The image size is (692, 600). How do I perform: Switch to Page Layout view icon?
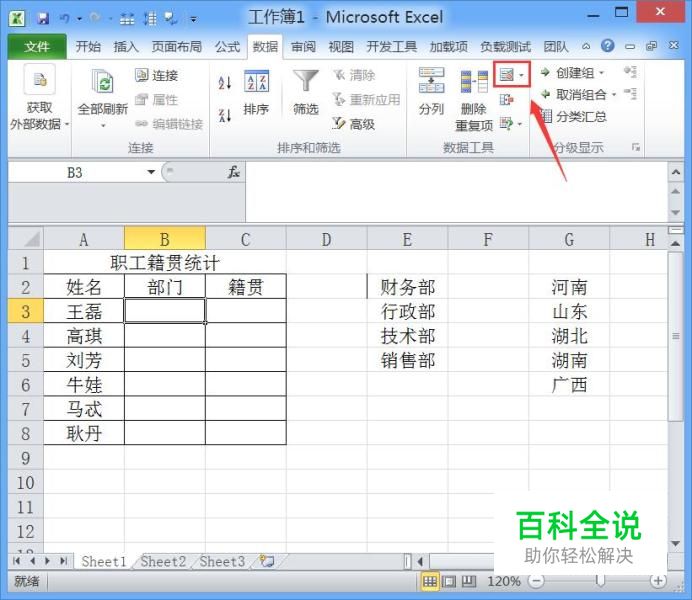(x=449, y=581)
